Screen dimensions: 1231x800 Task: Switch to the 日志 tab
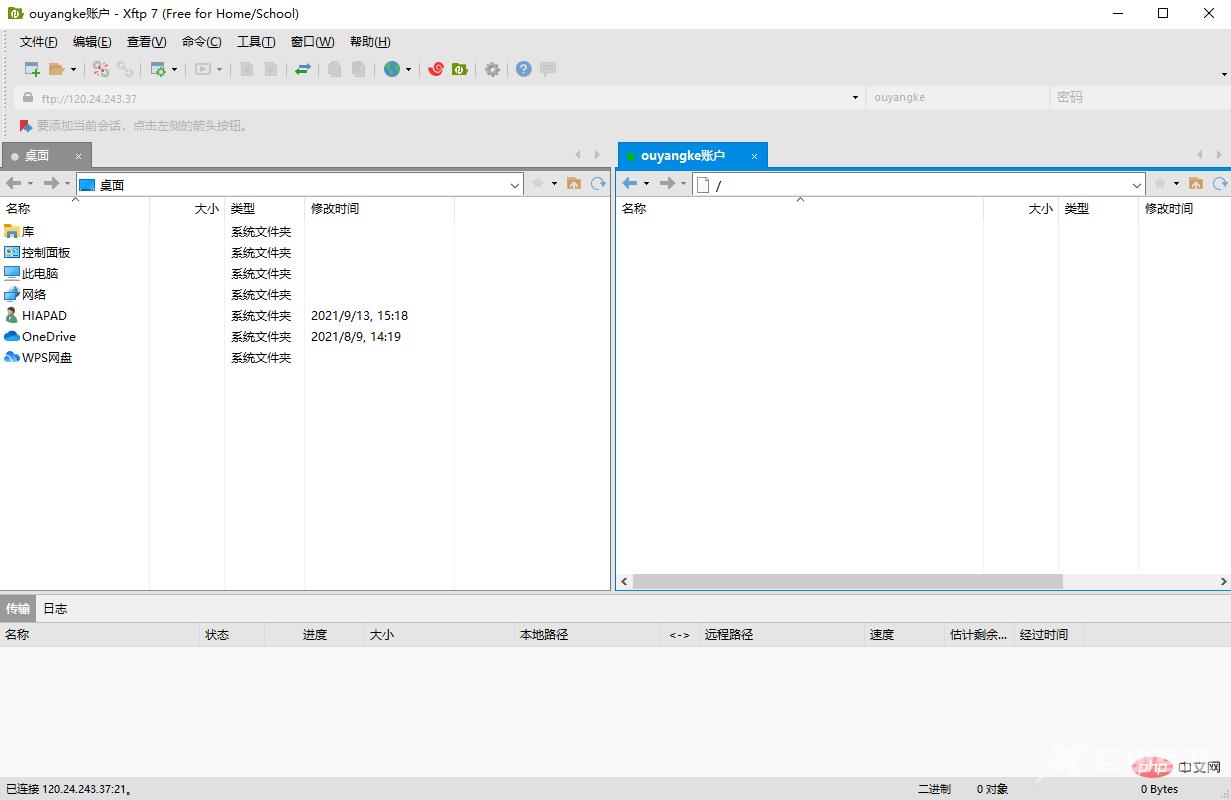point(55,607)
